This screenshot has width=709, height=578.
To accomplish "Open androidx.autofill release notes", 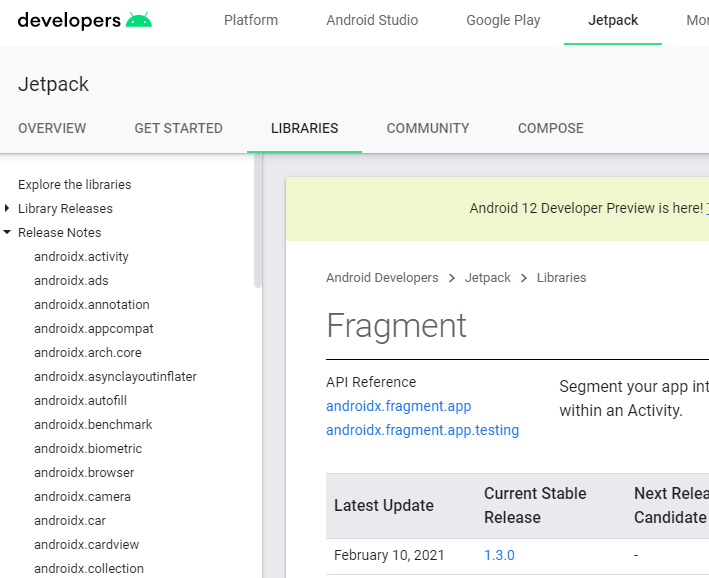I will [80, 400].
